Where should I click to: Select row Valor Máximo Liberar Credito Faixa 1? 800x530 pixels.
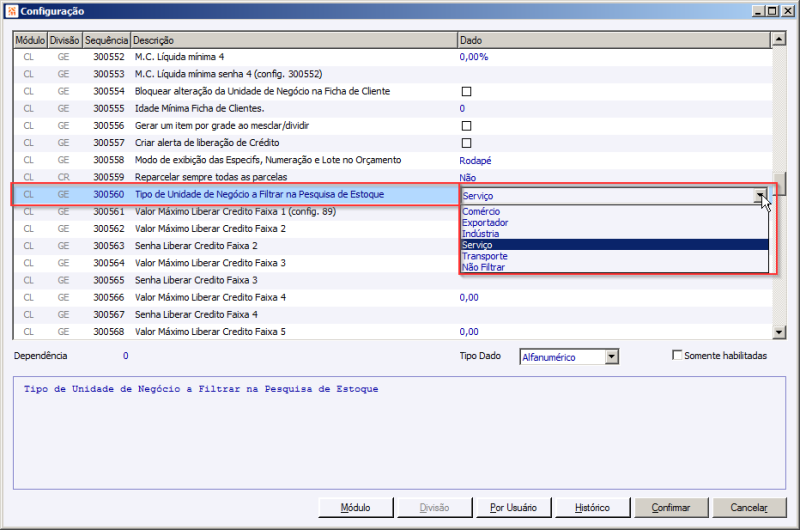(x=236, y=212)
